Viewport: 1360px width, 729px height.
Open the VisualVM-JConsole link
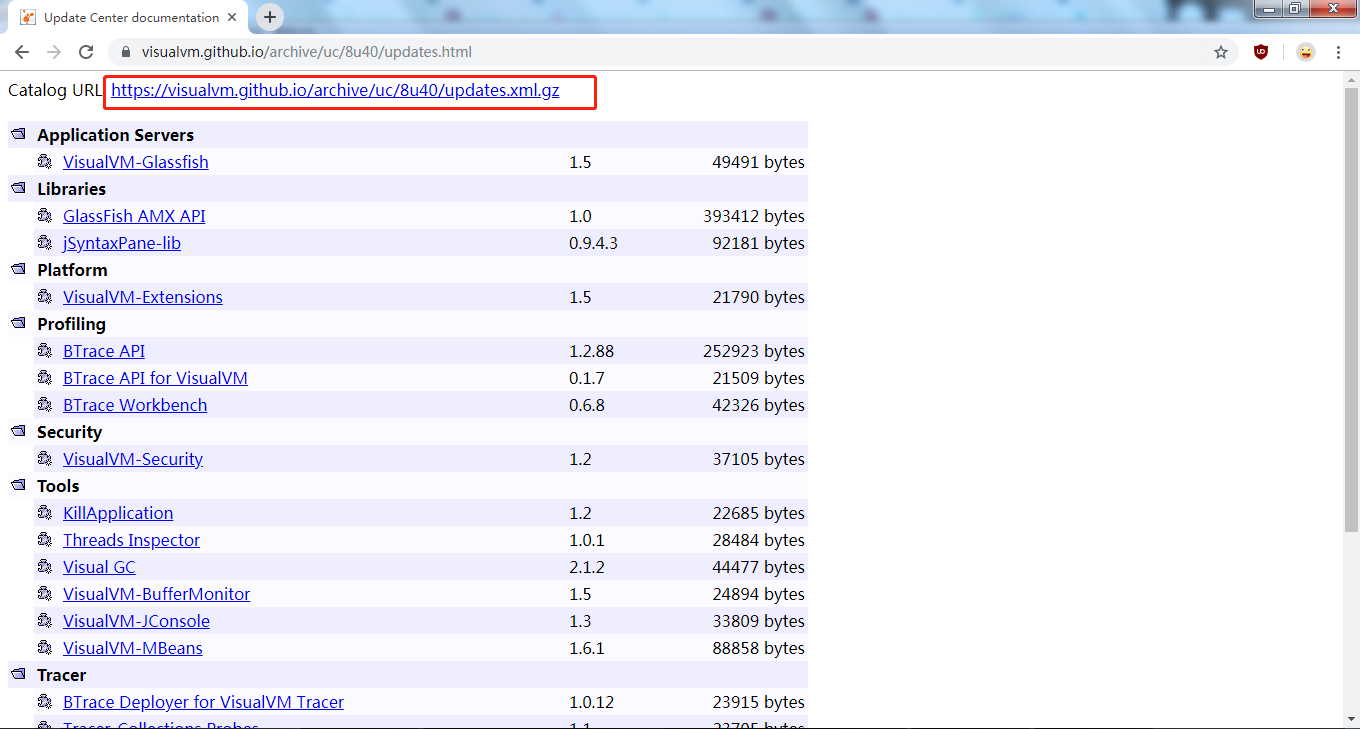click(x=136, y=621)
